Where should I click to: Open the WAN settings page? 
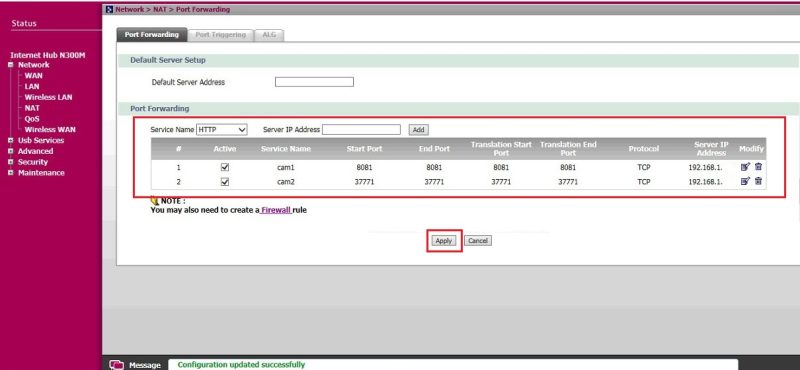pyautogui.click(x=34, y=76)
